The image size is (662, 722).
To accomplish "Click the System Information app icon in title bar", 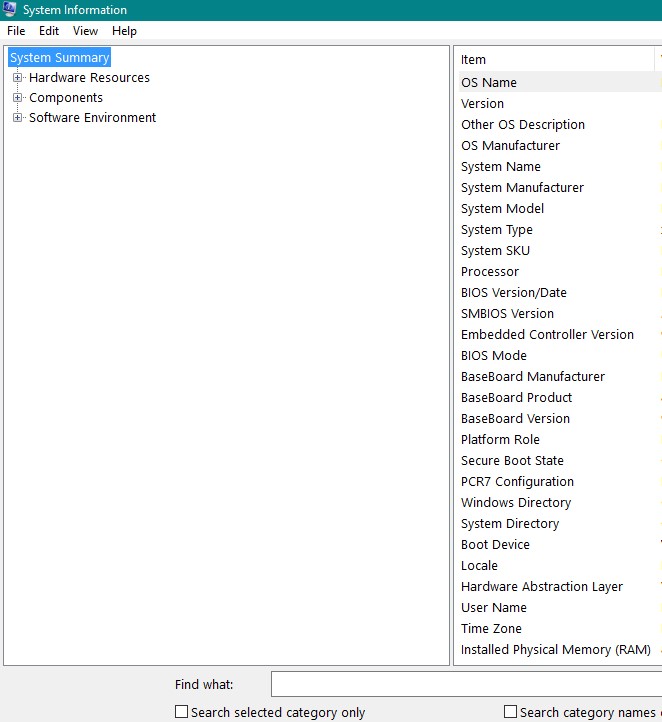I will pos(9,9).
